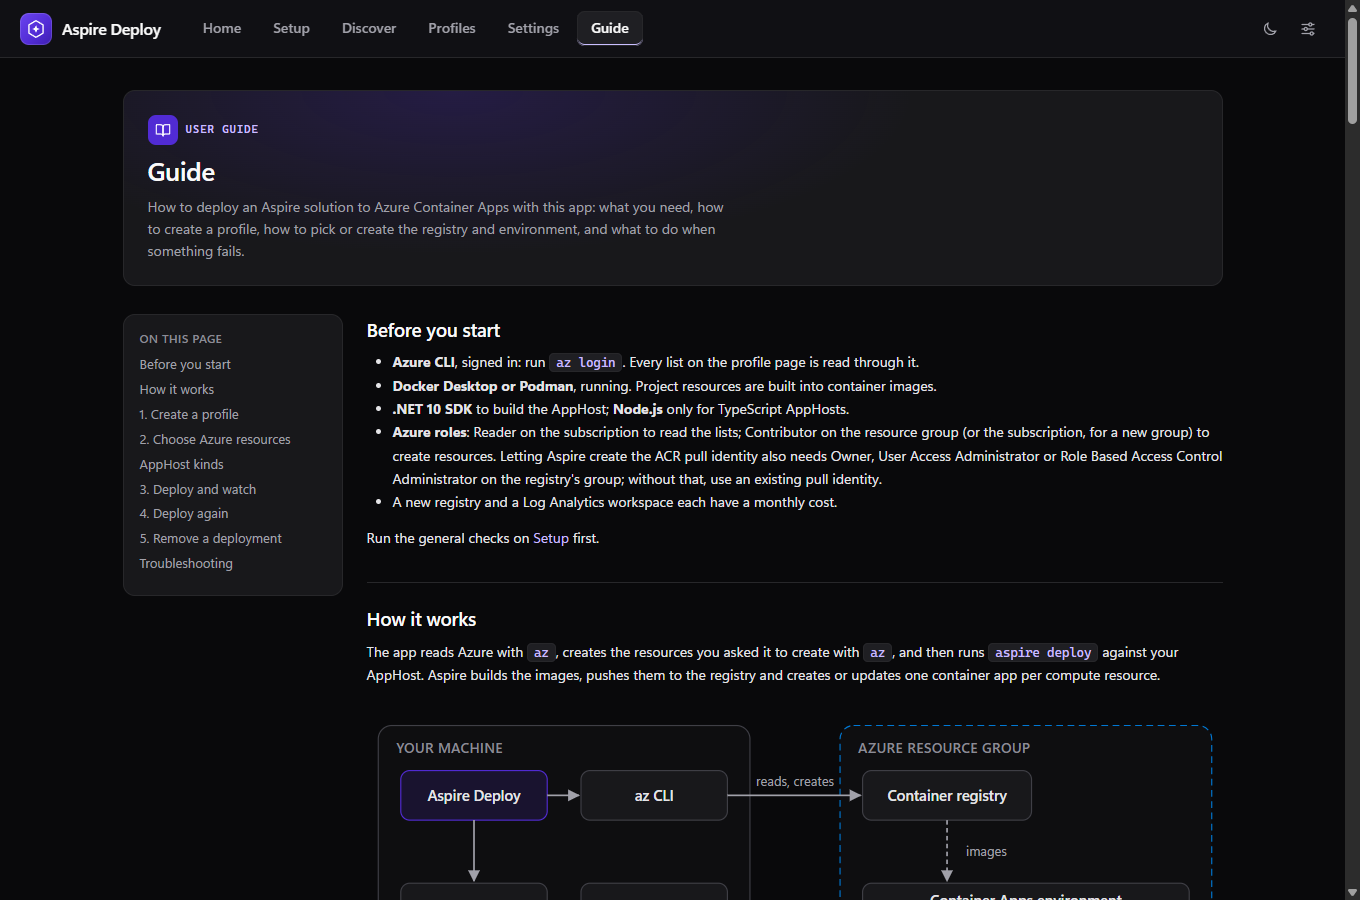Screen dimensions: 1360x900
Task: Click the 'aspire deploy' code snippet
Action: (x=1043, y=653)
